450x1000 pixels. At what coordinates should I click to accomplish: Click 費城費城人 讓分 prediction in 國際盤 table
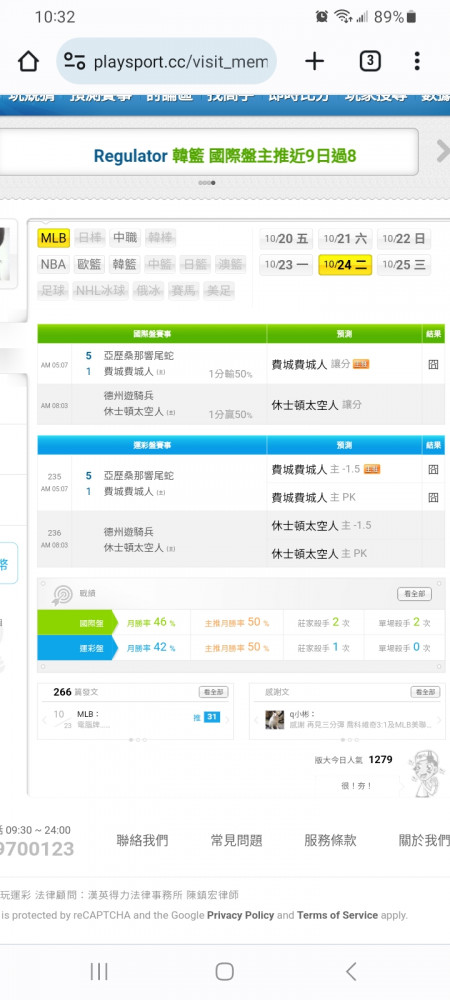click(311, 365)
